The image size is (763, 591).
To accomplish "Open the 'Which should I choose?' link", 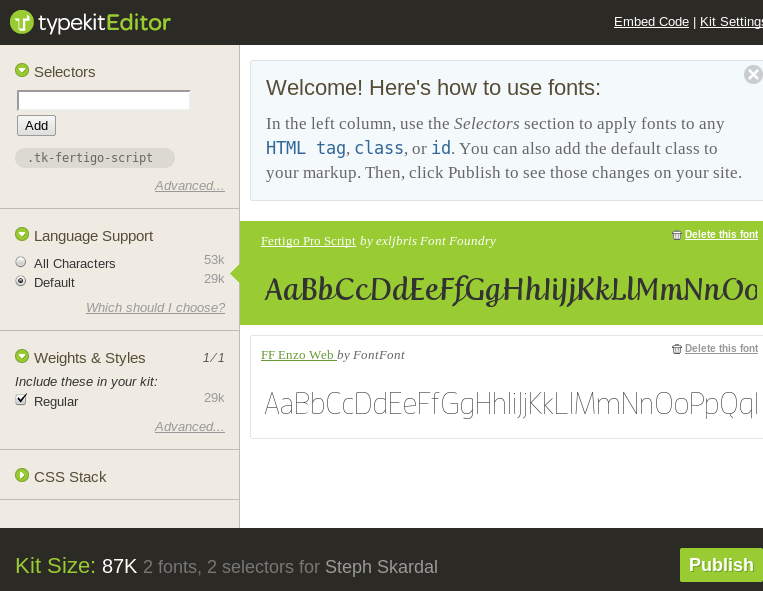I will 156,308.
